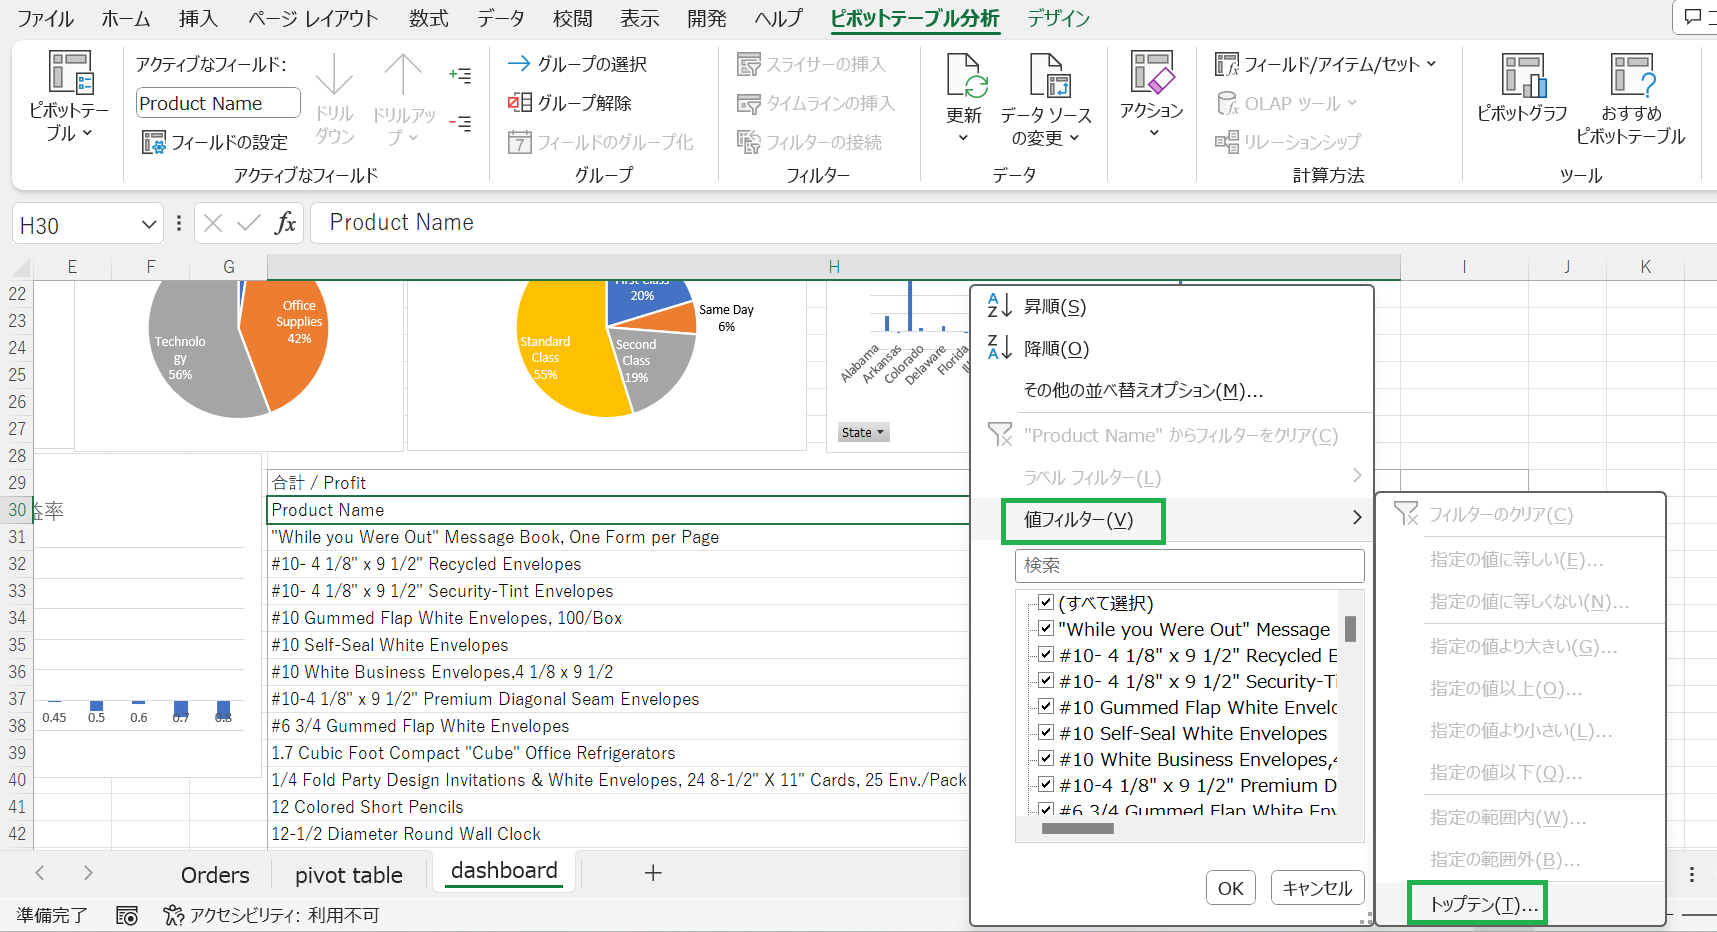
Task: Click スライサーの挿入 icon
Action: 748,65
